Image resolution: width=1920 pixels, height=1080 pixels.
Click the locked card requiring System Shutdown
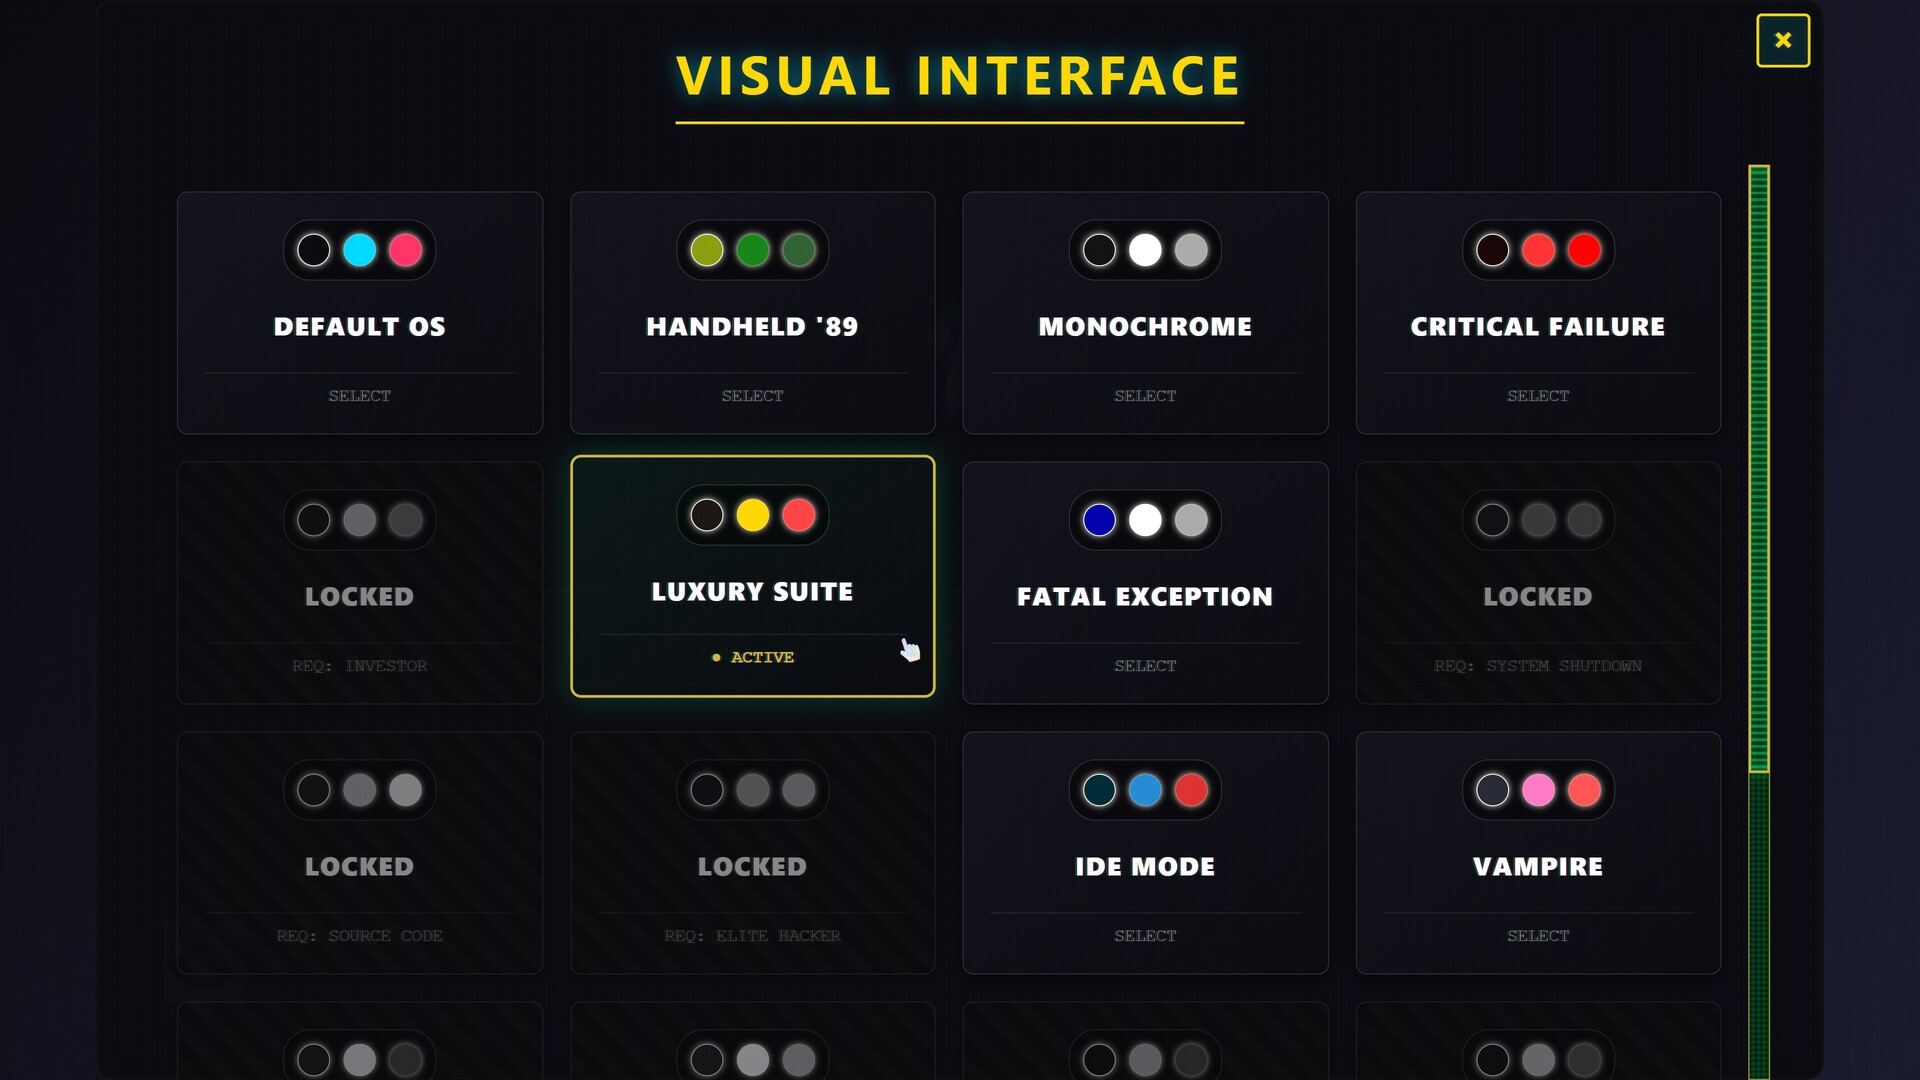tap(1537, 583)
